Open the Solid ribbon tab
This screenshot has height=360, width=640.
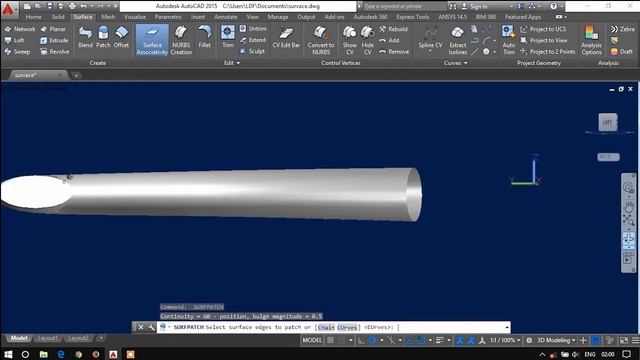coord(58,17)
